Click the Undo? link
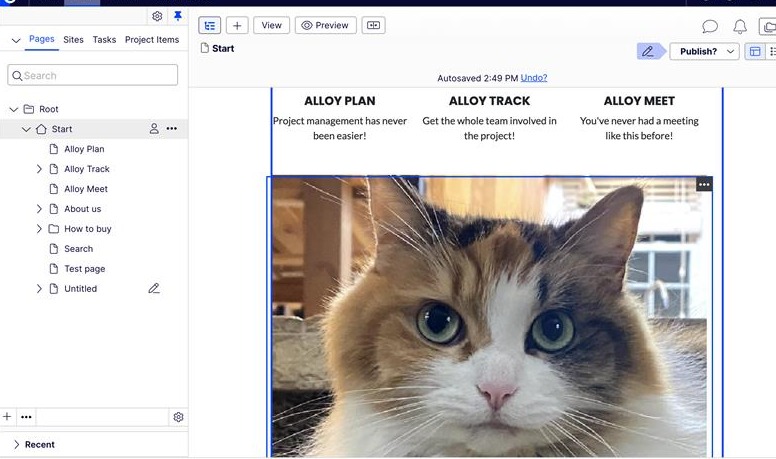776x459 pixels. click(534, 78)
